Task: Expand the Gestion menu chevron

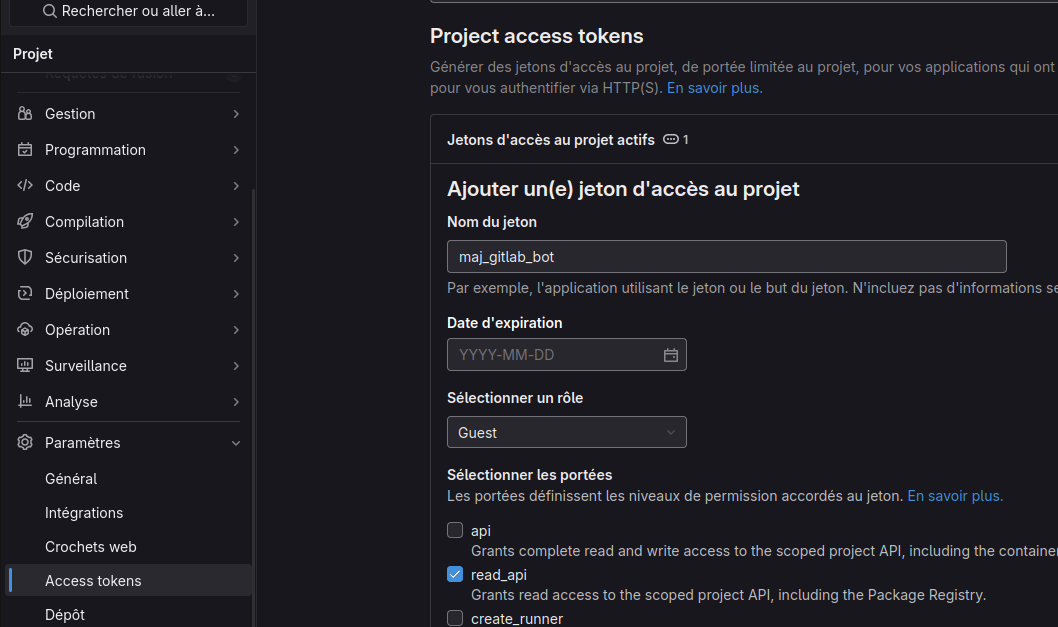Action: pyautogui.click(x=236, y=114)
